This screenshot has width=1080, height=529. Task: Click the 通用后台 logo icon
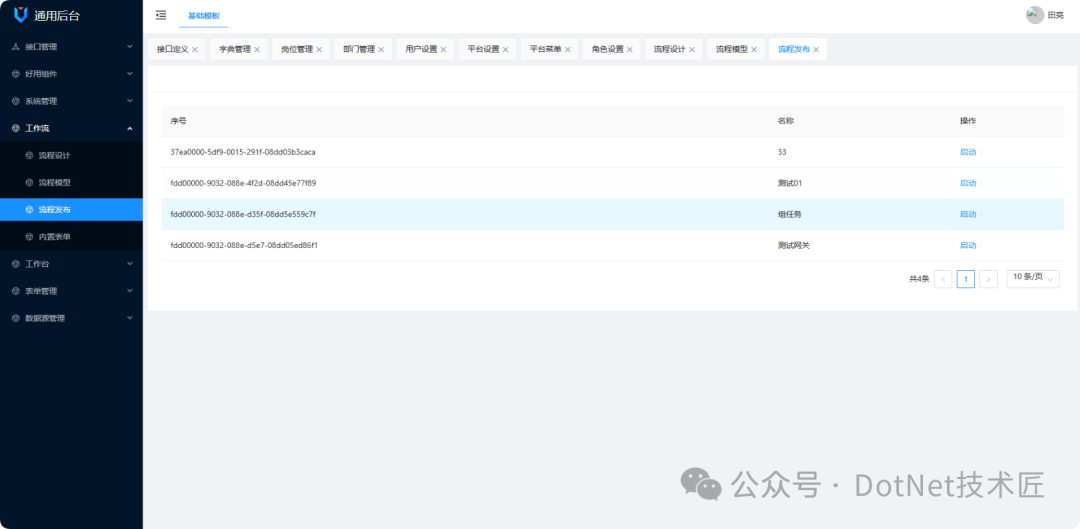coord(20,15)
